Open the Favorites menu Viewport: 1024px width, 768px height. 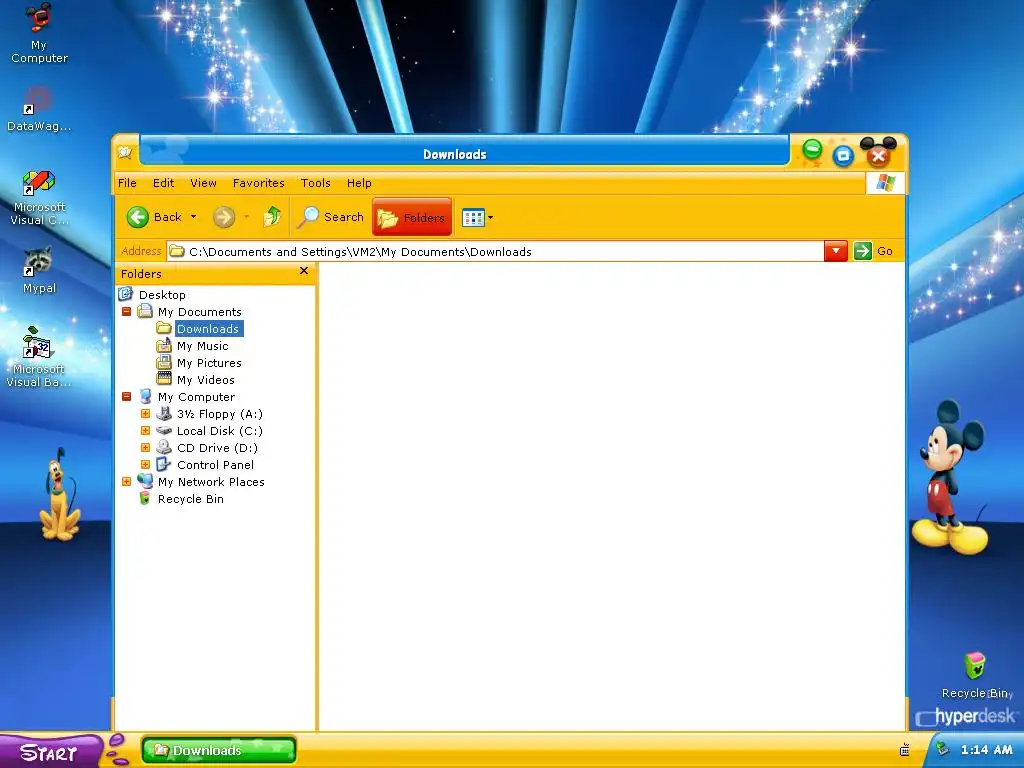pyautogui.click(x=259, y=183)
